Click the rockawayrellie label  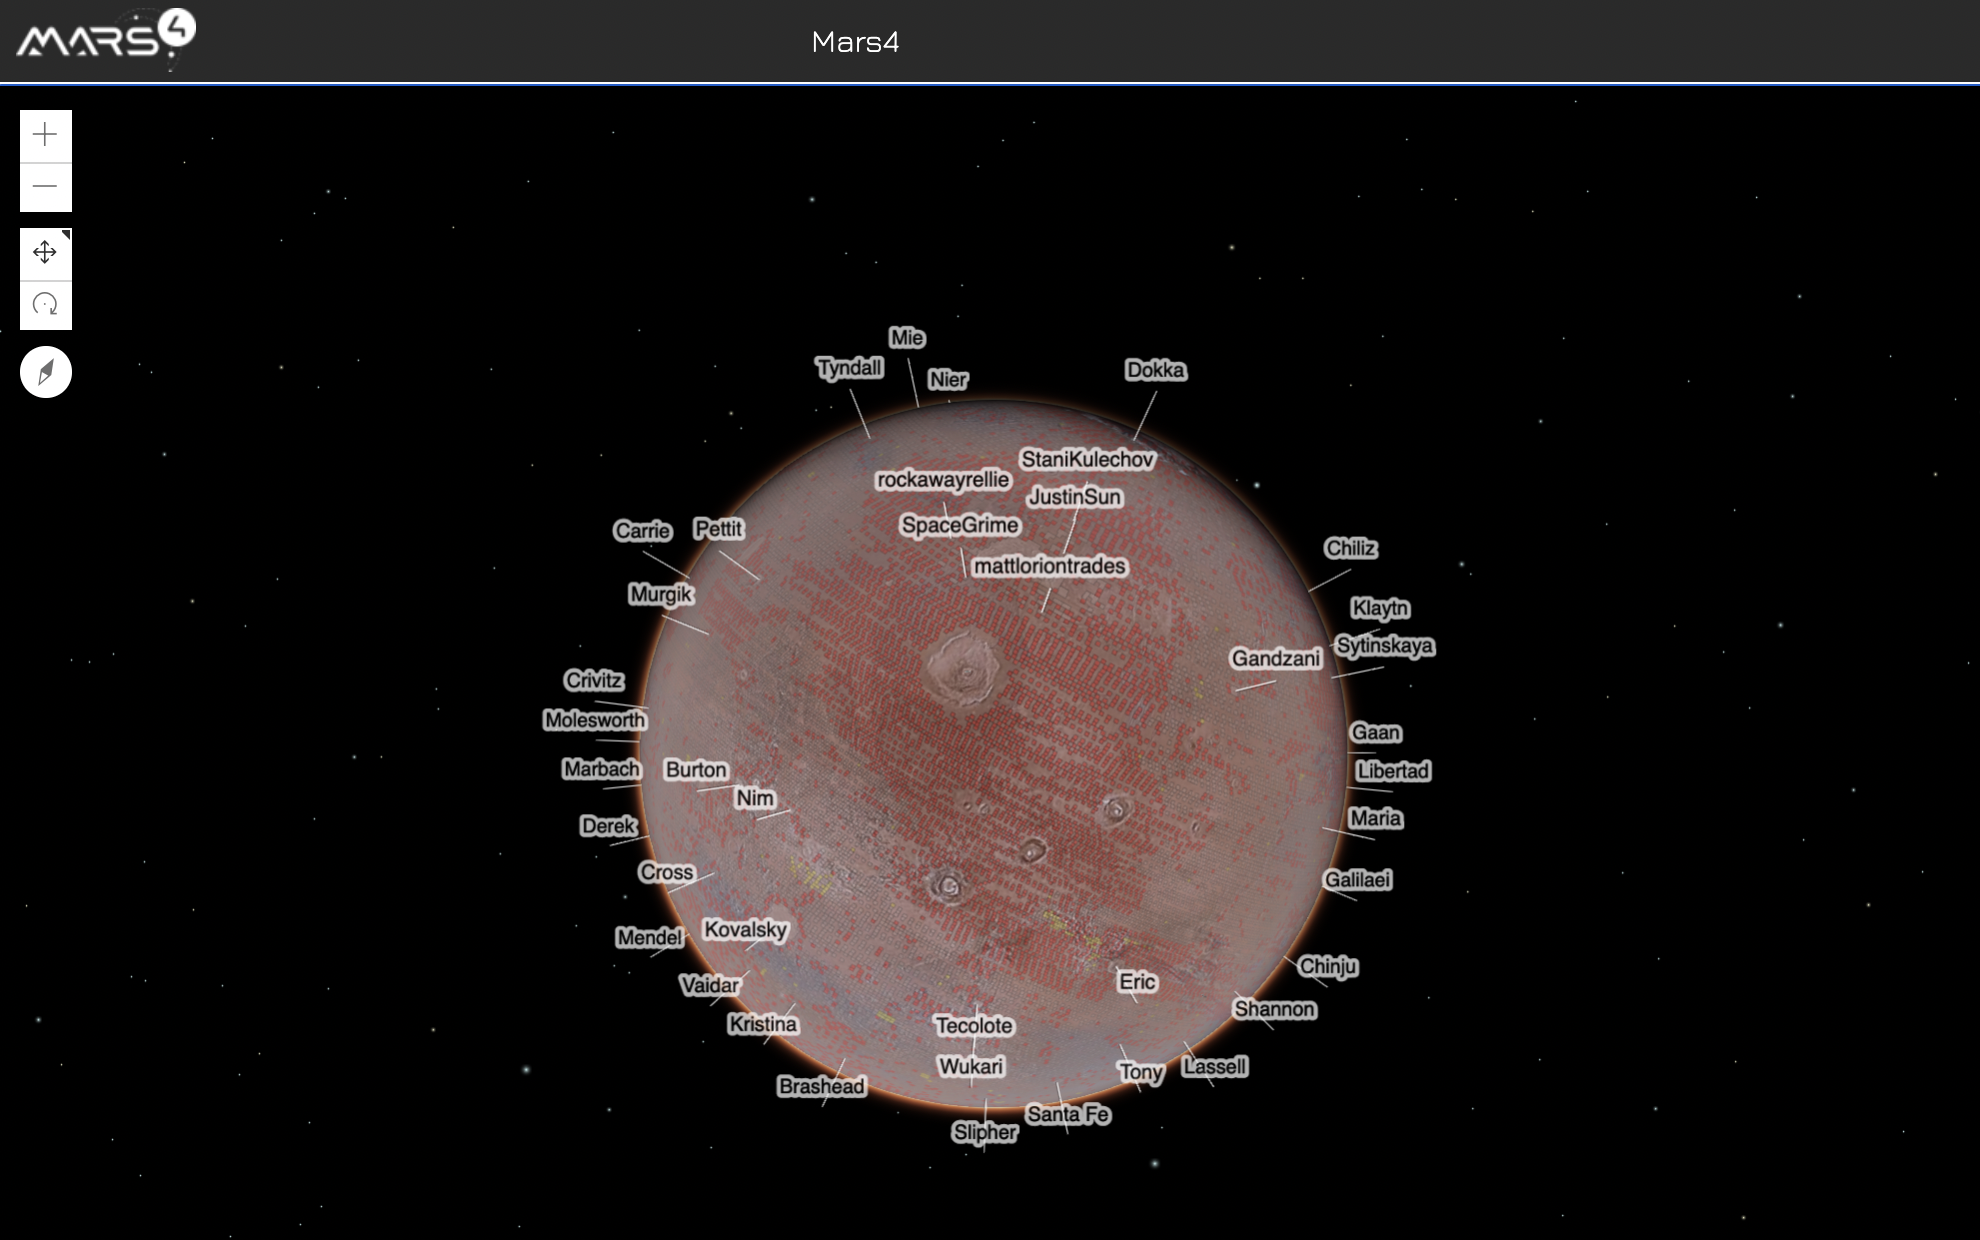coord(943,480)
